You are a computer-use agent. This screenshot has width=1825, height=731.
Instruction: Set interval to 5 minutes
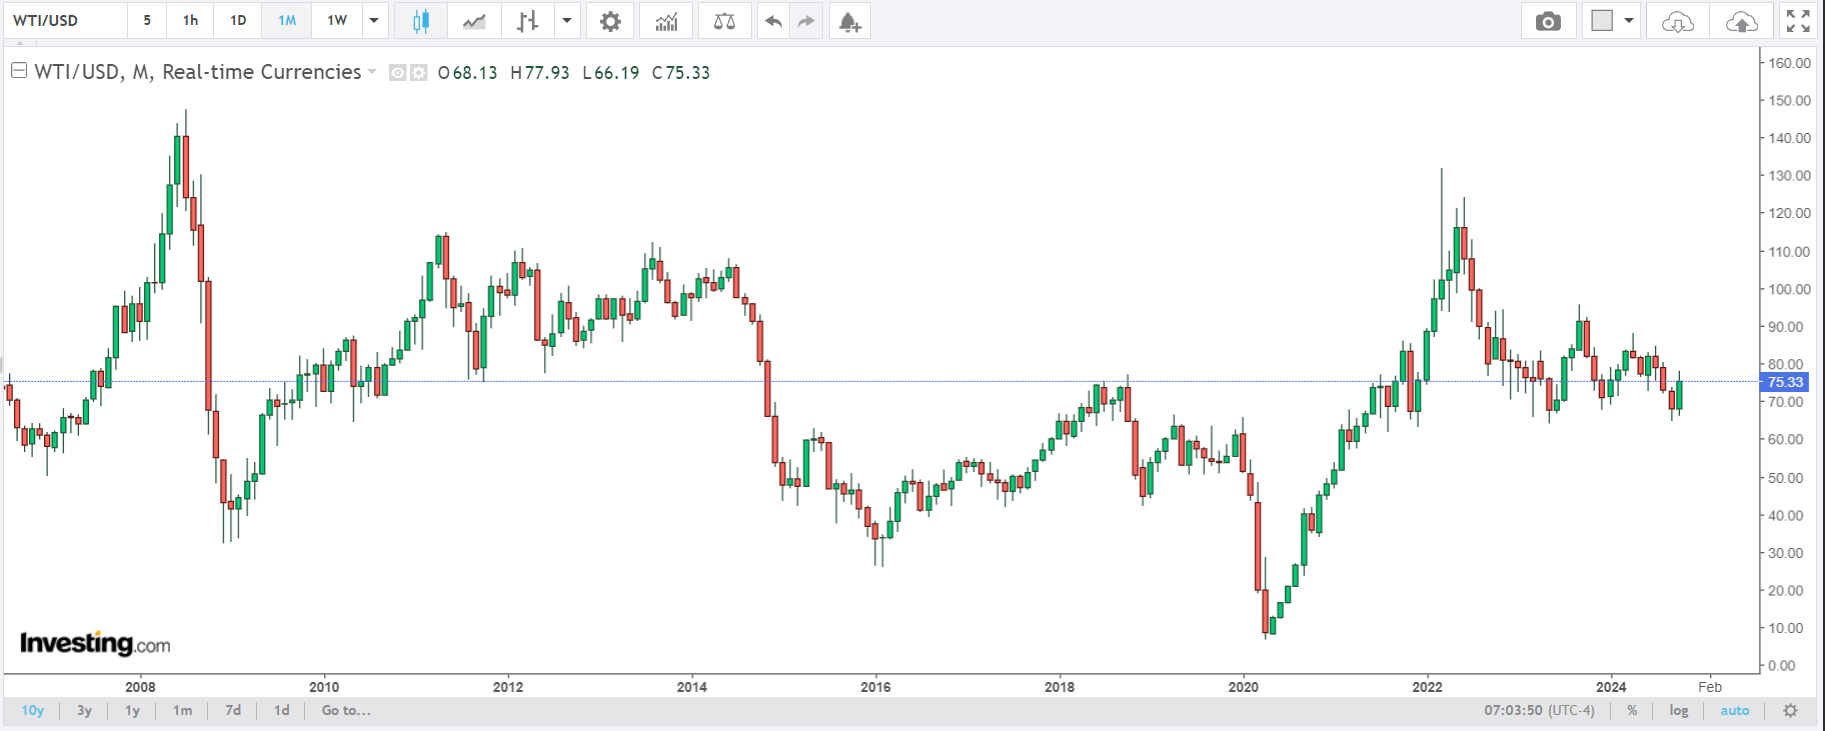[x=147, y=21]
